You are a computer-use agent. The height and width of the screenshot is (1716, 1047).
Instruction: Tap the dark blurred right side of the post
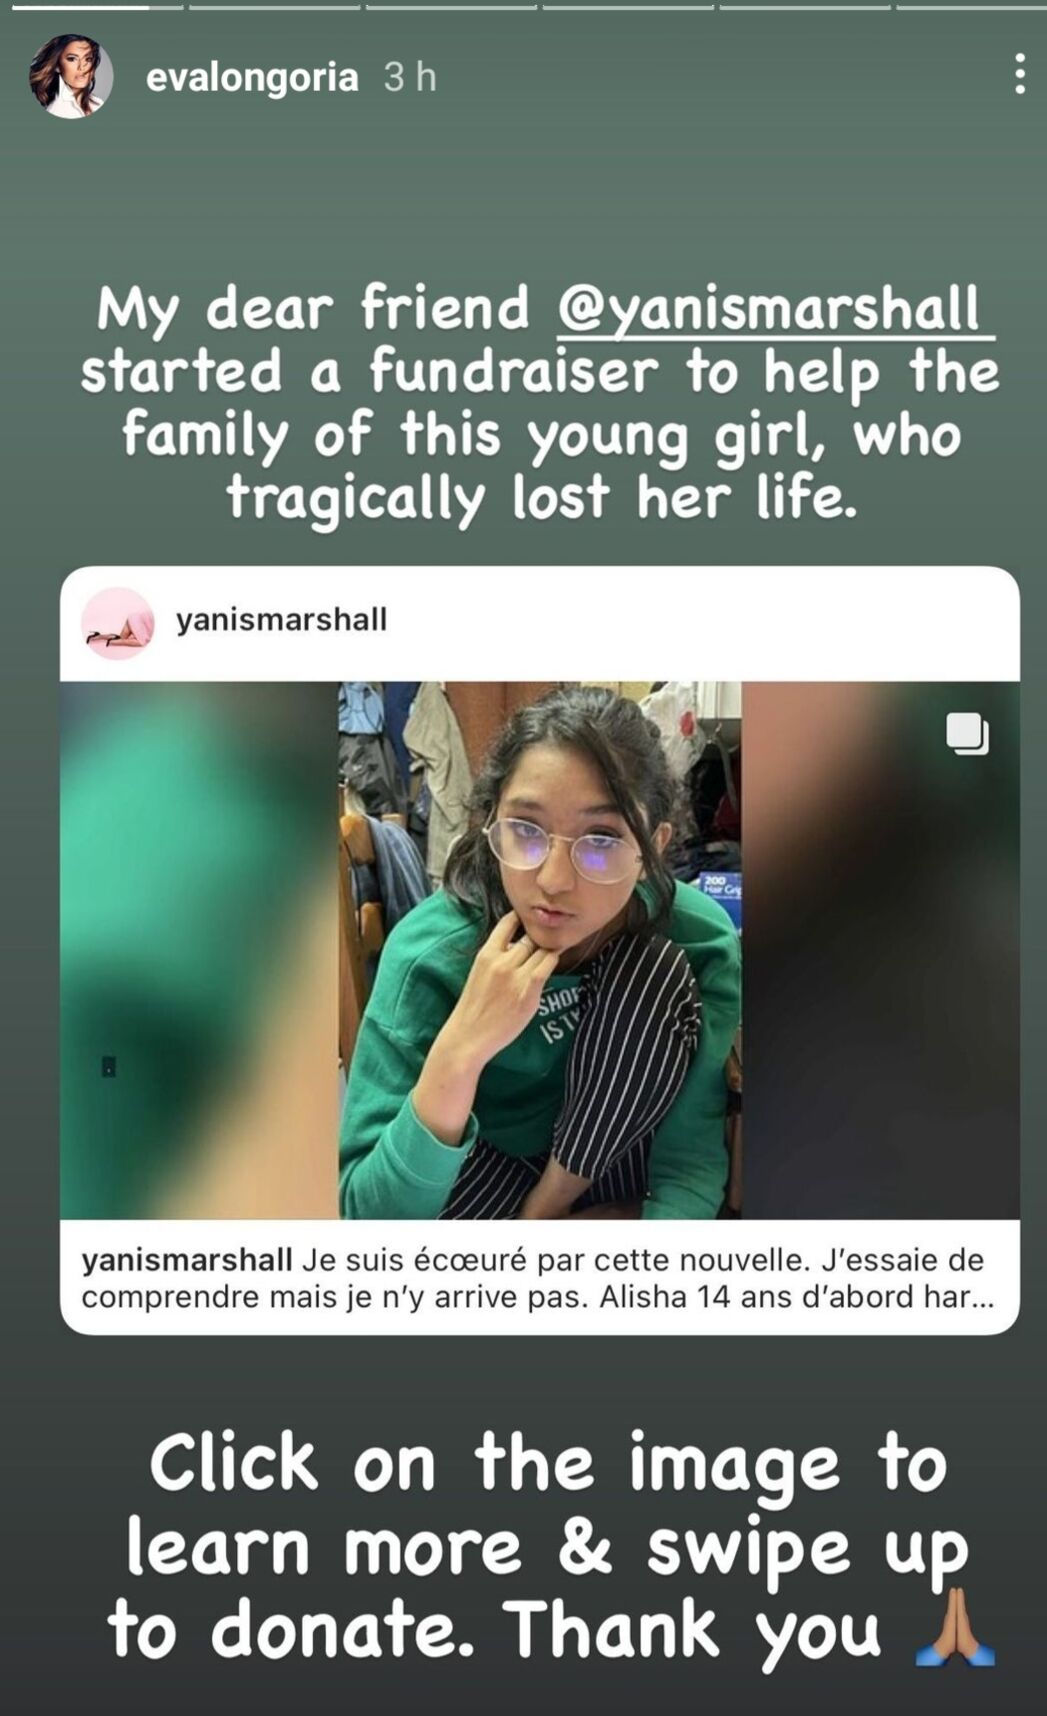pyautogui.click(x=881, y=950)
